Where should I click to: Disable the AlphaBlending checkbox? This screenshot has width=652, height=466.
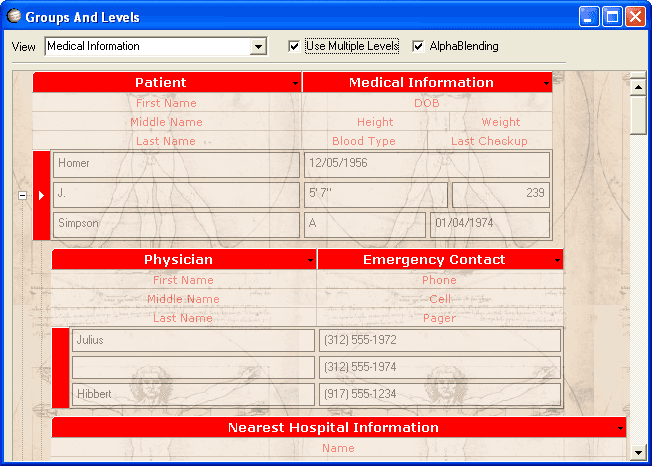[x=418, y=46]
